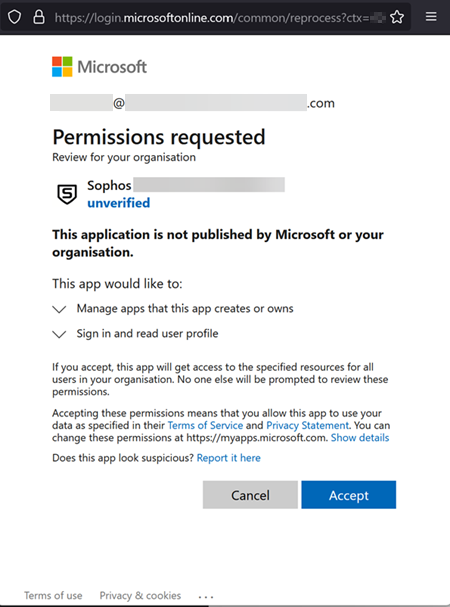Click 'Report it here' link
The height and width of the screenshot is (607, 450).
click(x=228, y=458)
